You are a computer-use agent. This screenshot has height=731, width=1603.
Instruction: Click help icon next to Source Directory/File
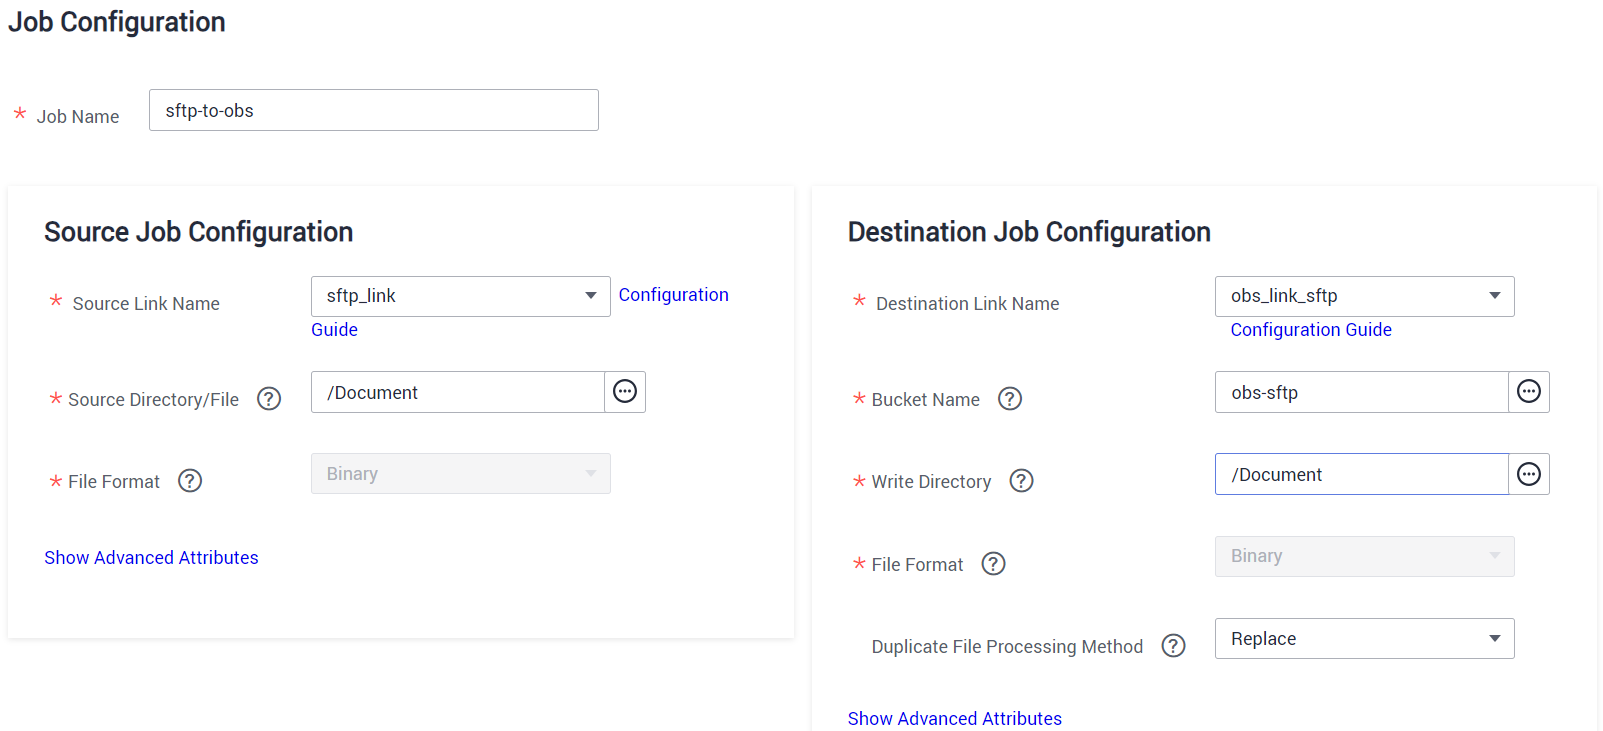pos(269,399)
